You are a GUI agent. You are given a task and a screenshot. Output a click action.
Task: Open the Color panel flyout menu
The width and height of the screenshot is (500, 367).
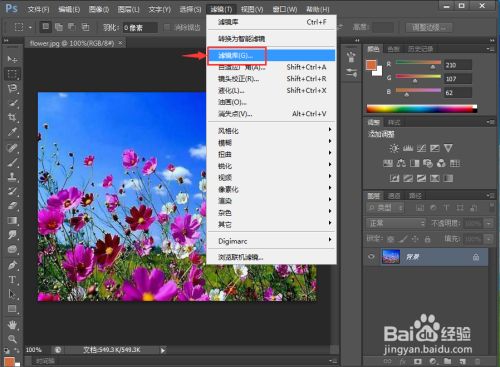[x=490, y=49]
